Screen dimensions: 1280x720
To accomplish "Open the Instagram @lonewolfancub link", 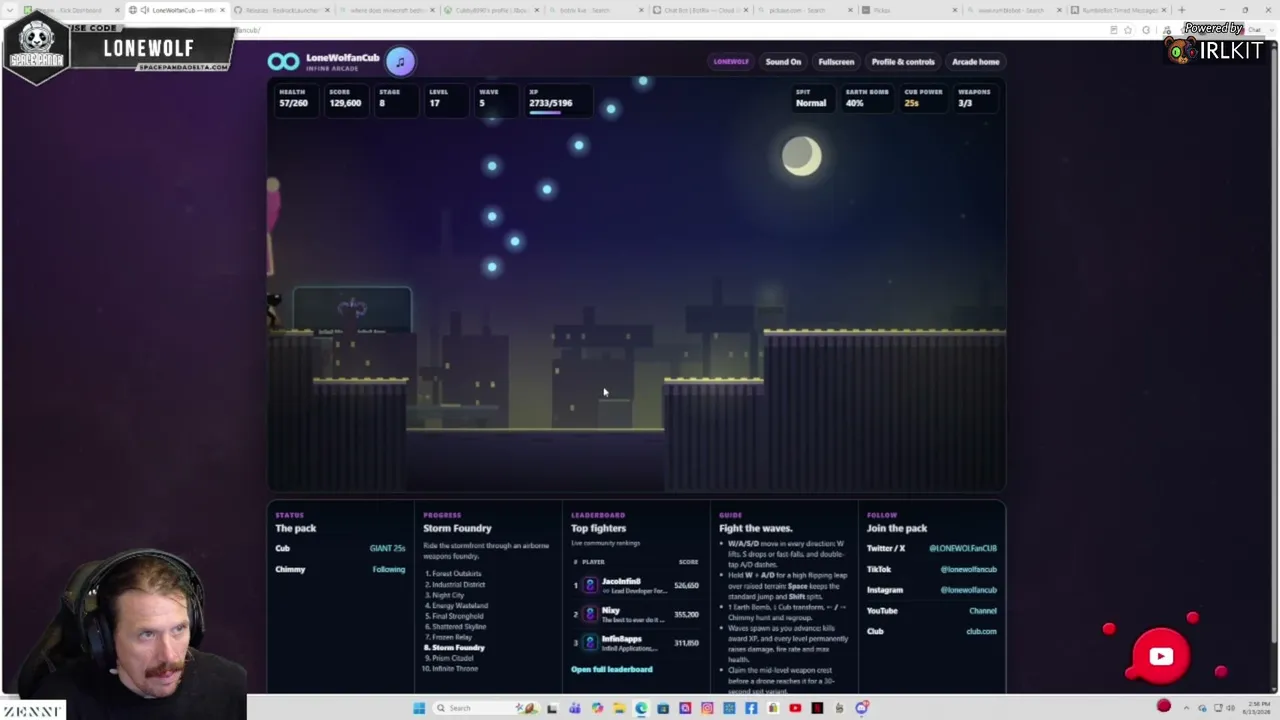I will pos(968,590).
